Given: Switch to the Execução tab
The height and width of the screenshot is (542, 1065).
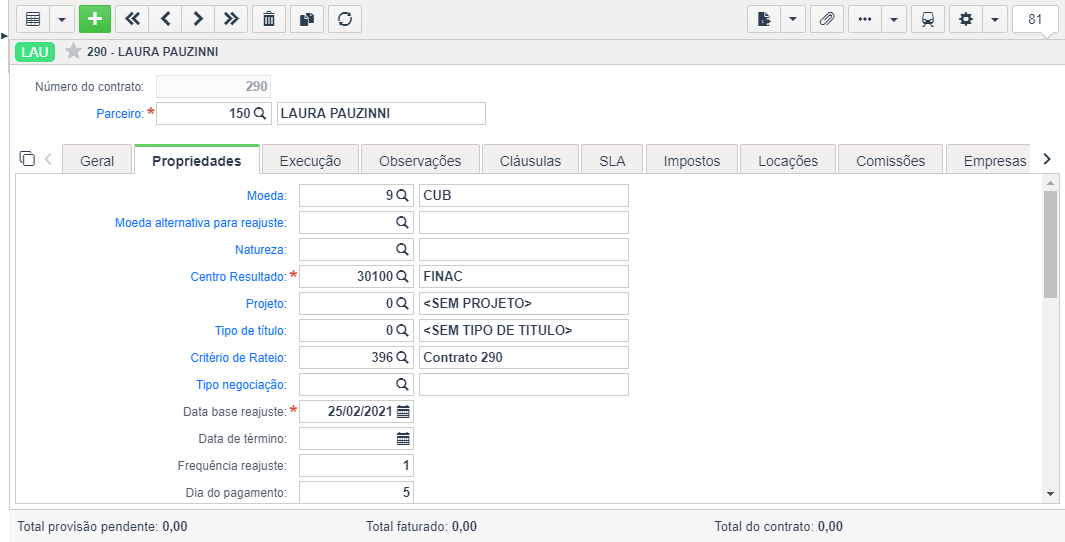Looking at the screenshot, I should point(310,161).
